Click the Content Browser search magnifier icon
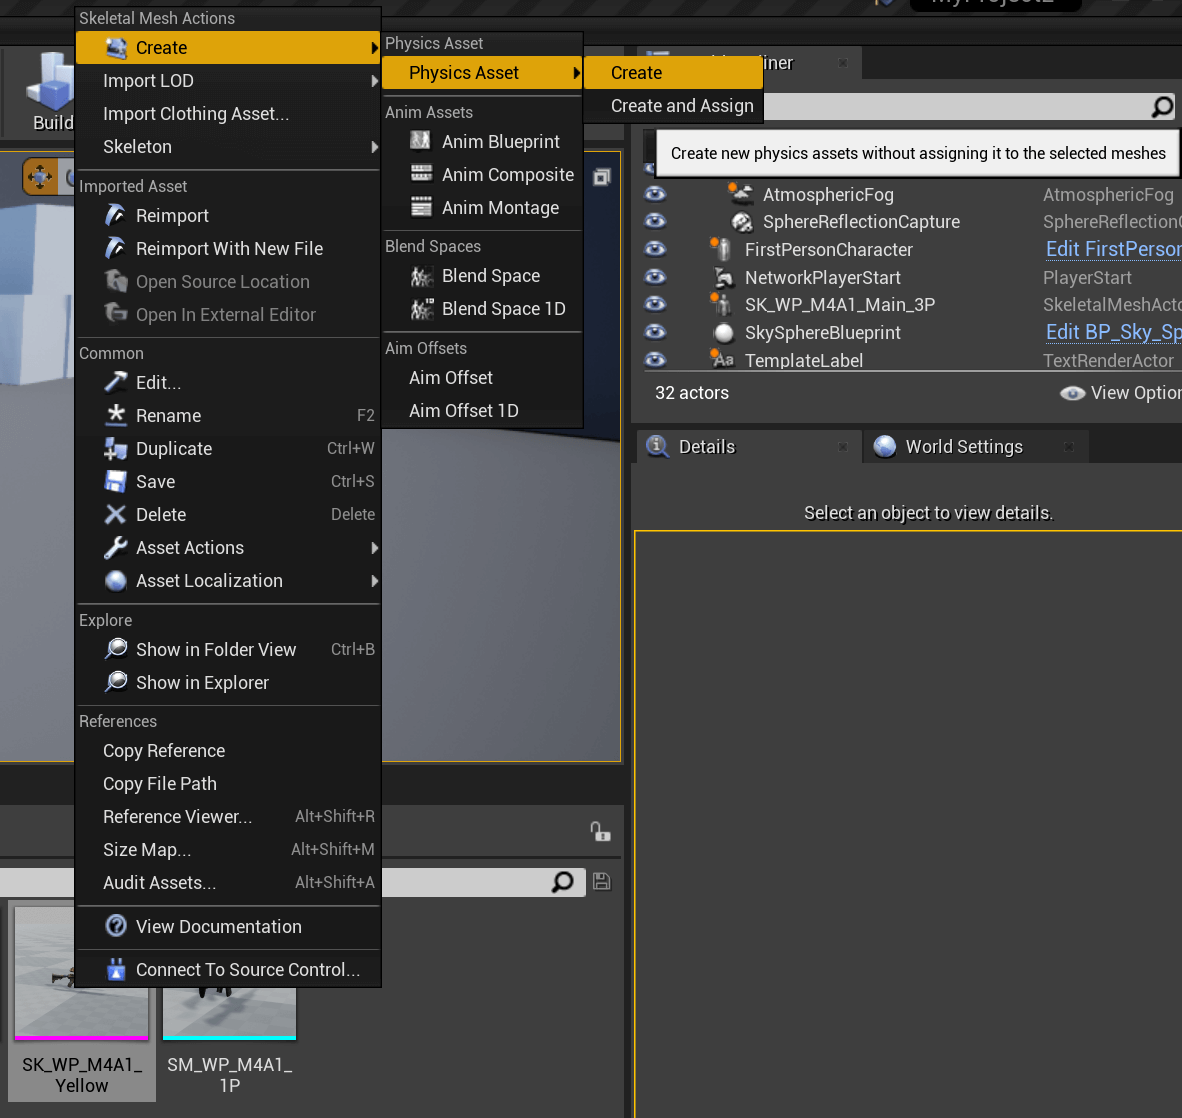This screenshot has width=1182, height=1118. [562, 882]
